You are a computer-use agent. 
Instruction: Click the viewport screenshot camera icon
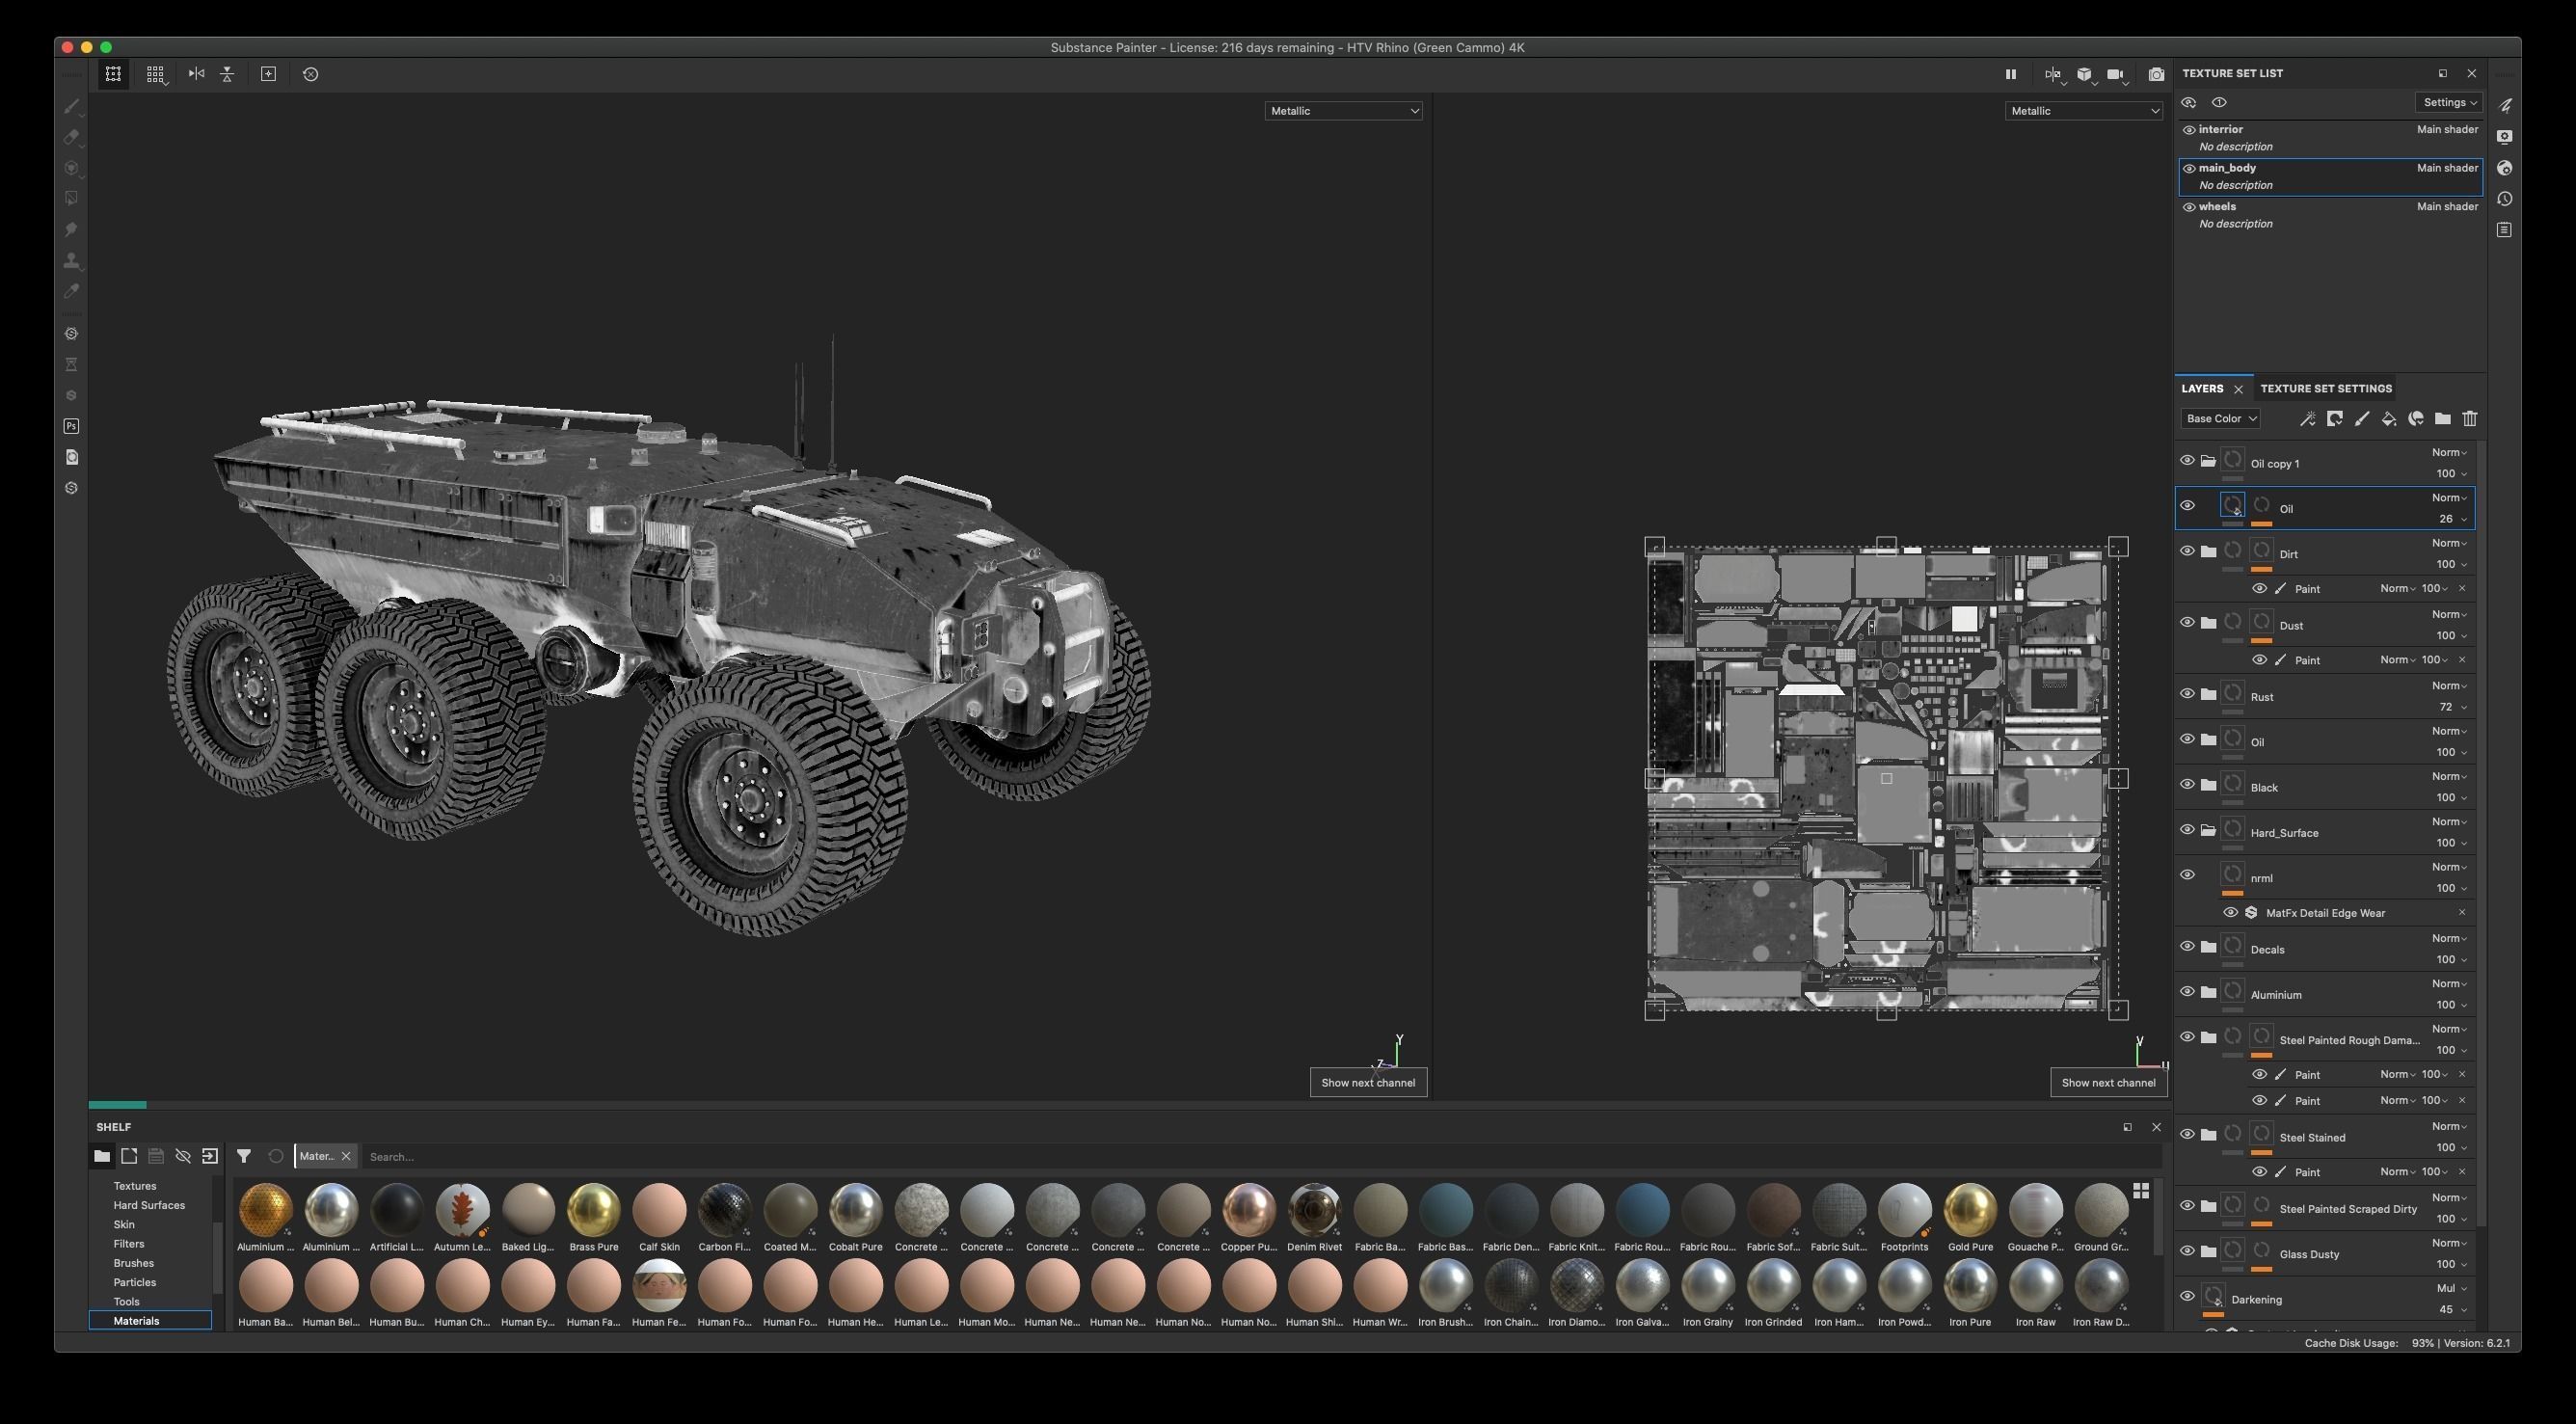tap(2156, 74)
